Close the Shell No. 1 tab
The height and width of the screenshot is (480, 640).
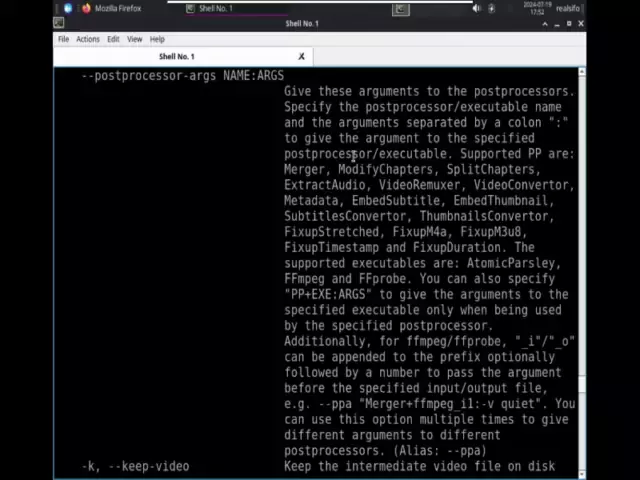point(301,57)
